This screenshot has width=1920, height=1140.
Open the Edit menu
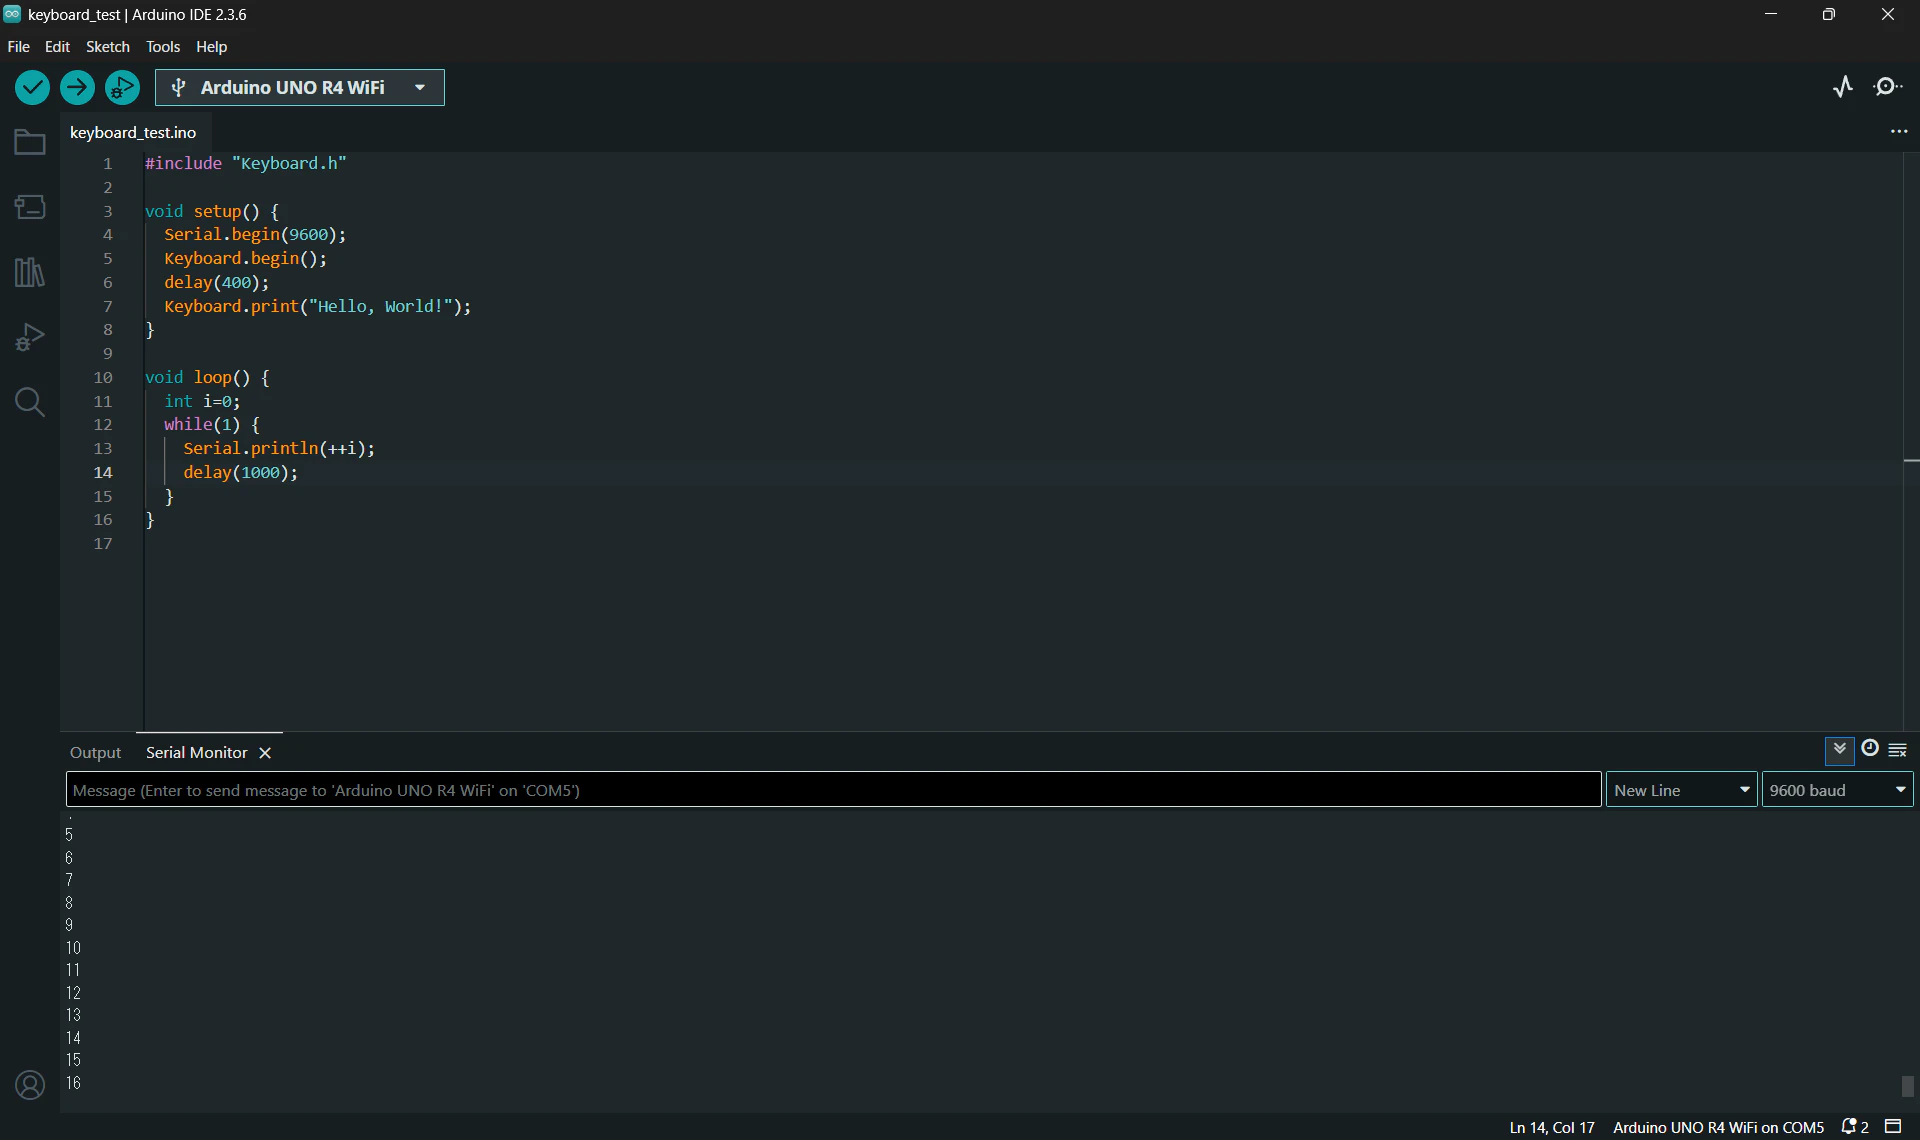tap(57, 47)
